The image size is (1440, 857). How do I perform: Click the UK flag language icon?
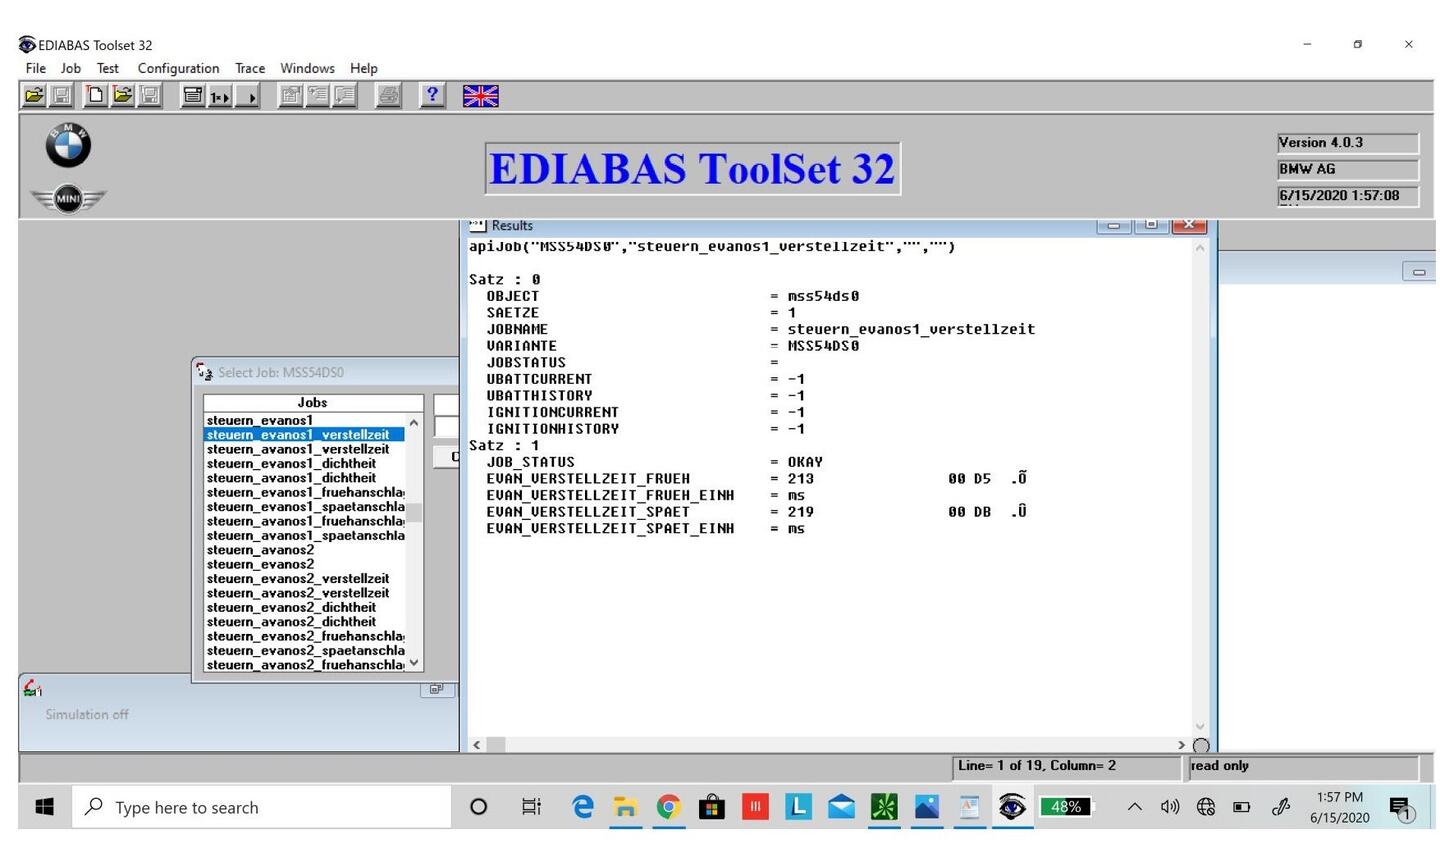coord(480,96)
